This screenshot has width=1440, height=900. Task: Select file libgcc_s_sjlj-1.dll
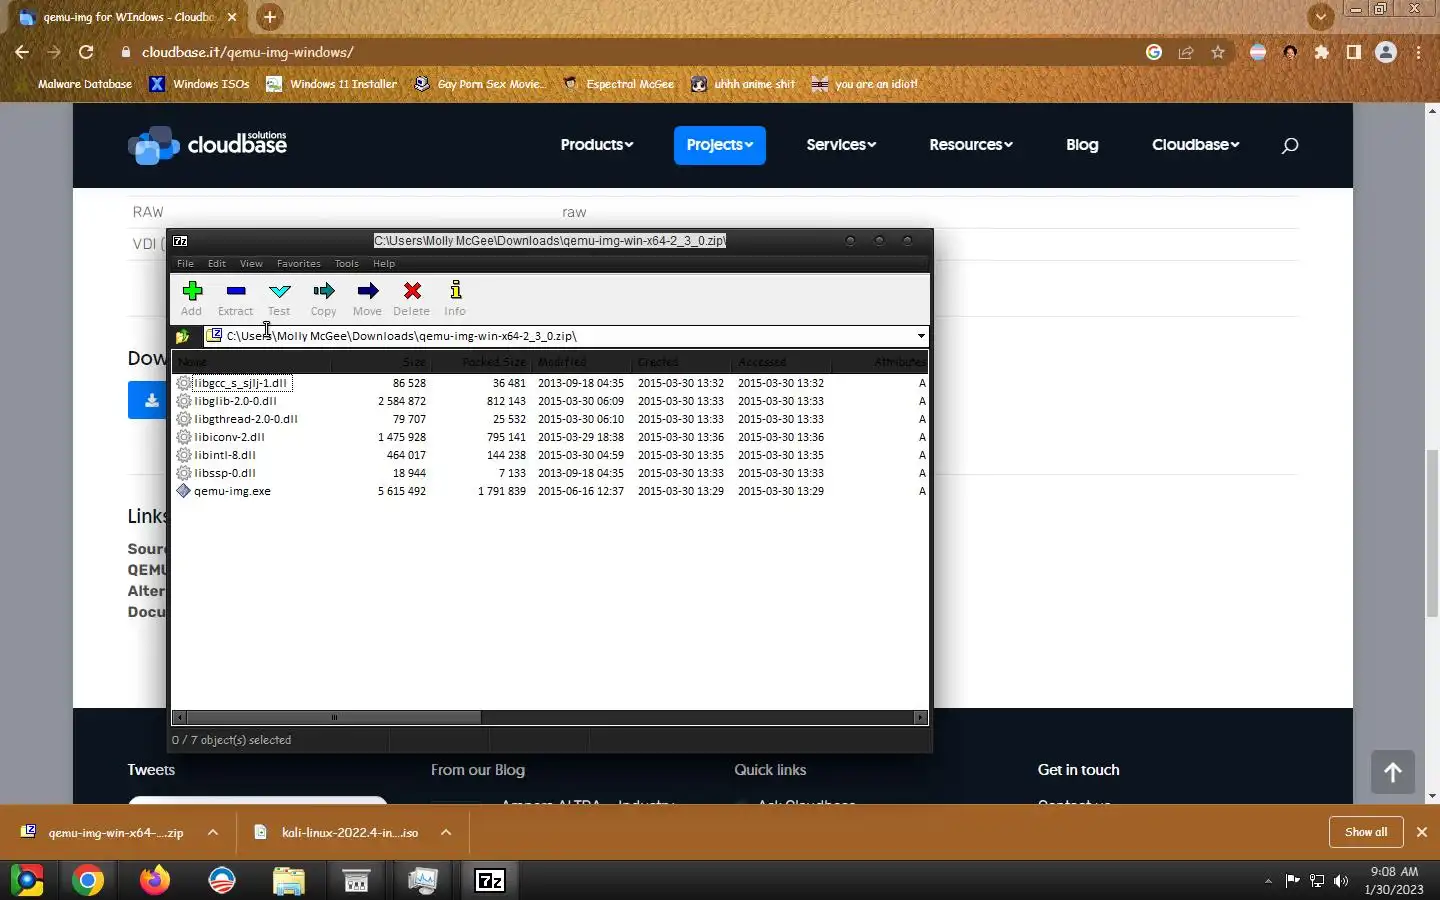[x=240, y=383]
